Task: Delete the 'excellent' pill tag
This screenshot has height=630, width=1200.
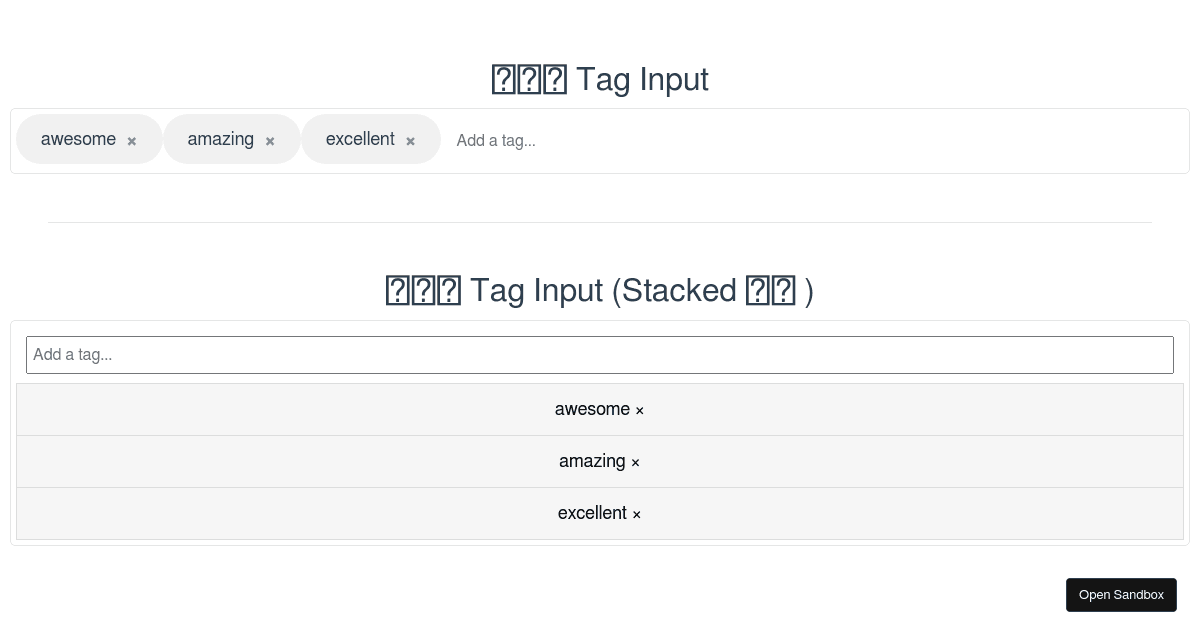Action: point(410,141)
